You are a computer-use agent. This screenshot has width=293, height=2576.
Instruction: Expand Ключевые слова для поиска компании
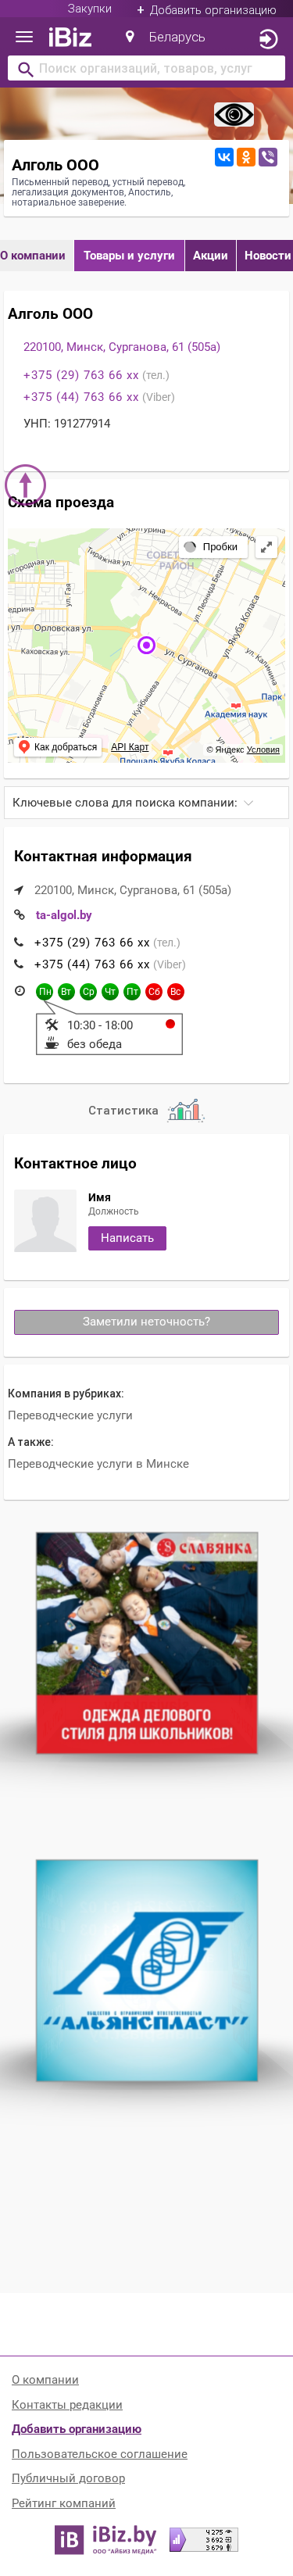[147, 803]
